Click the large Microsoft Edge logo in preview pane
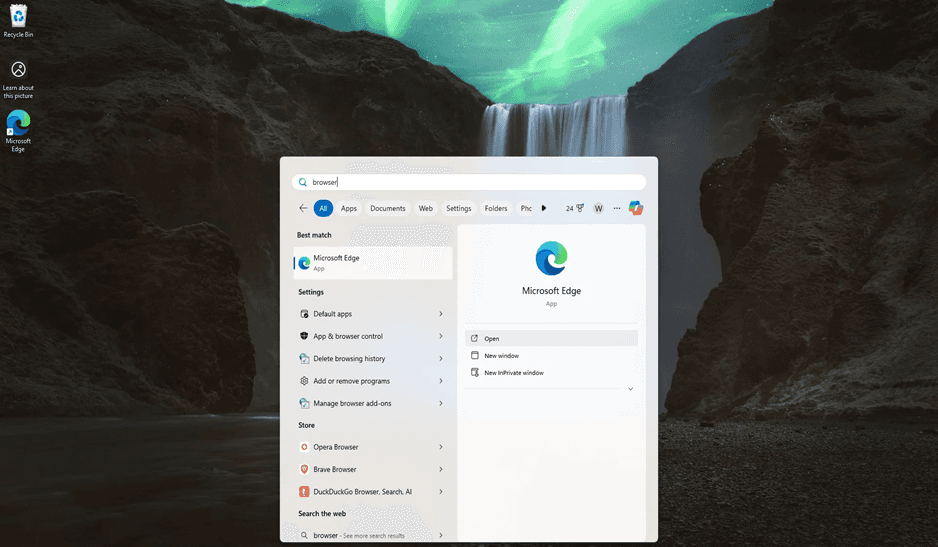This screenshot has height=547, width=938. pyautogui.click(x=551, y=259)
